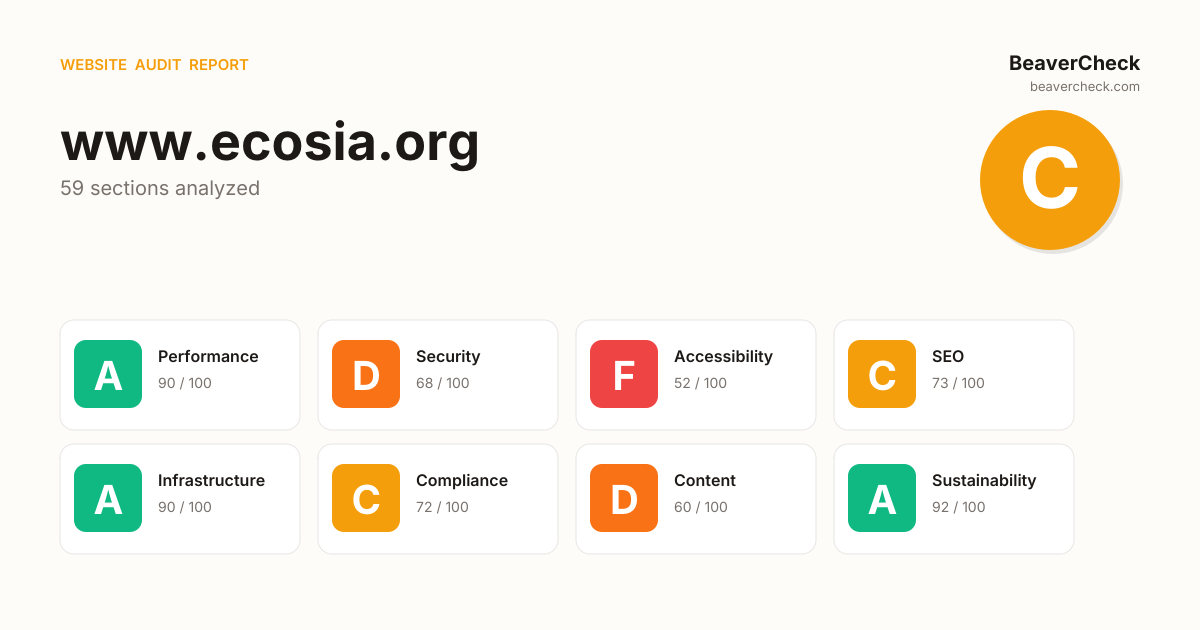The height and width of the screenshot is (630, 1200).
Task: Click the Website Audit Report heading
Action: click(x=154, y=65)
